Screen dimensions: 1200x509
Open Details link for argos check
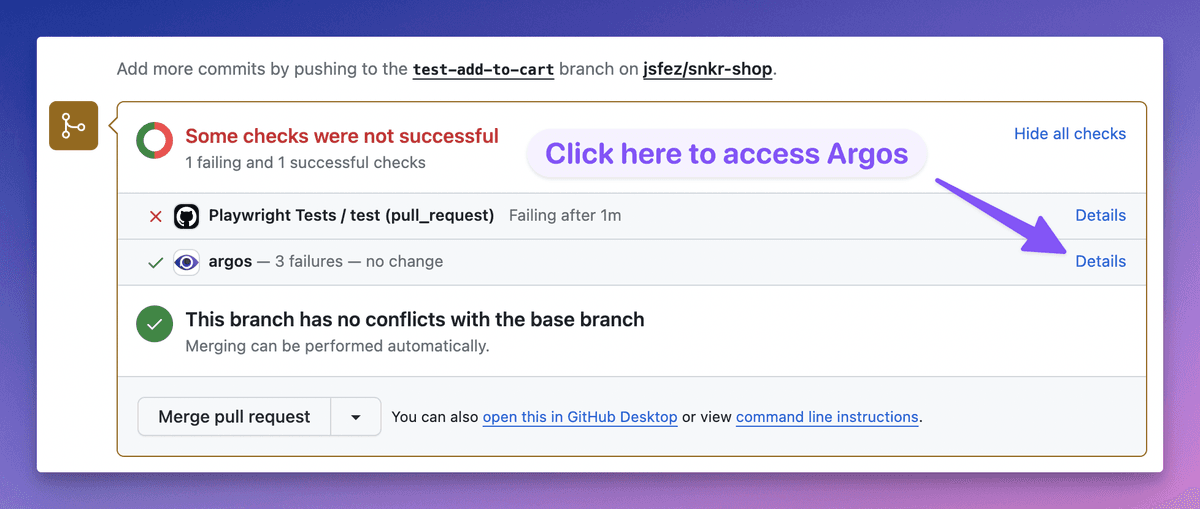1100,261
